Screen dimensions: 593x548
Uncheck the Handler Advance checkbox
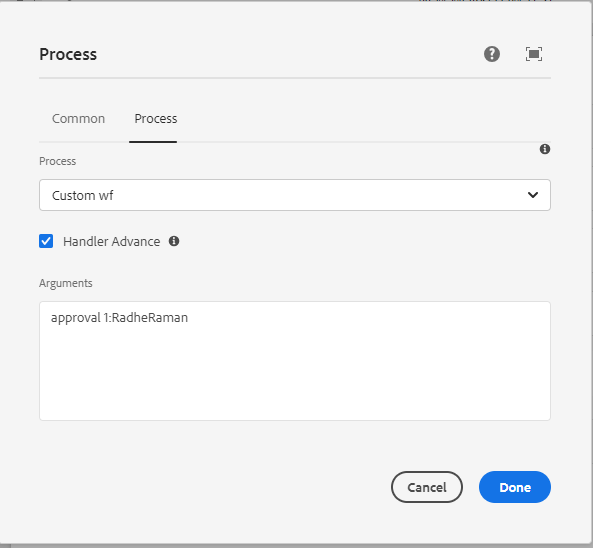pyautogui.click(x=46, y=241)
